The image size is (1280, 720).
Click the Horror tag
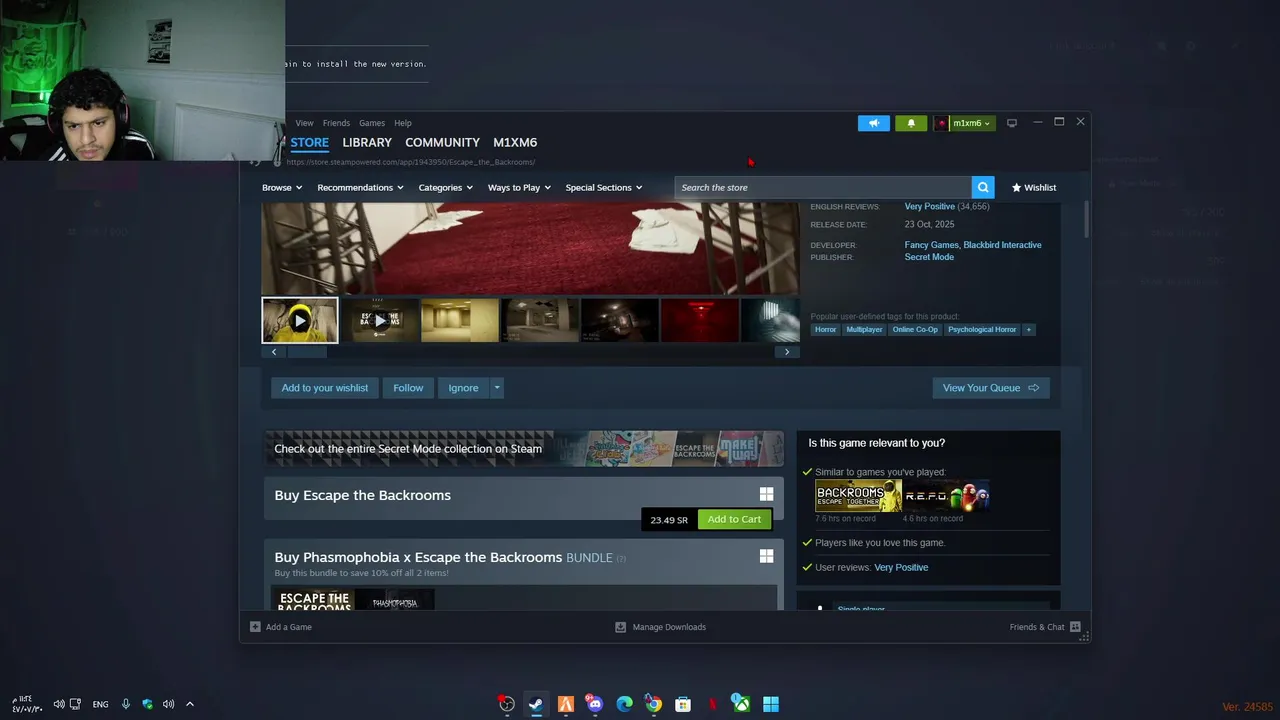(825, 329)
